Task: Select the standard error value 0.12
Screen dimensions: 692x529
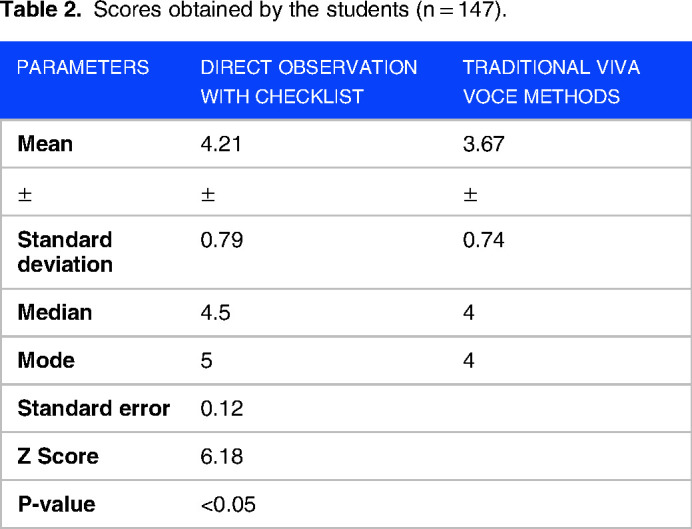Action: 221,409
